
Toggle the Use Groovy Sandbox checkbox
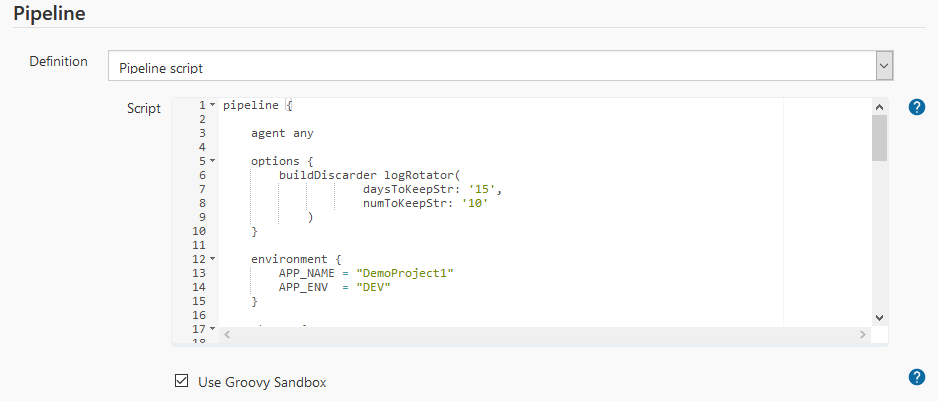click(x=181, y=381)
